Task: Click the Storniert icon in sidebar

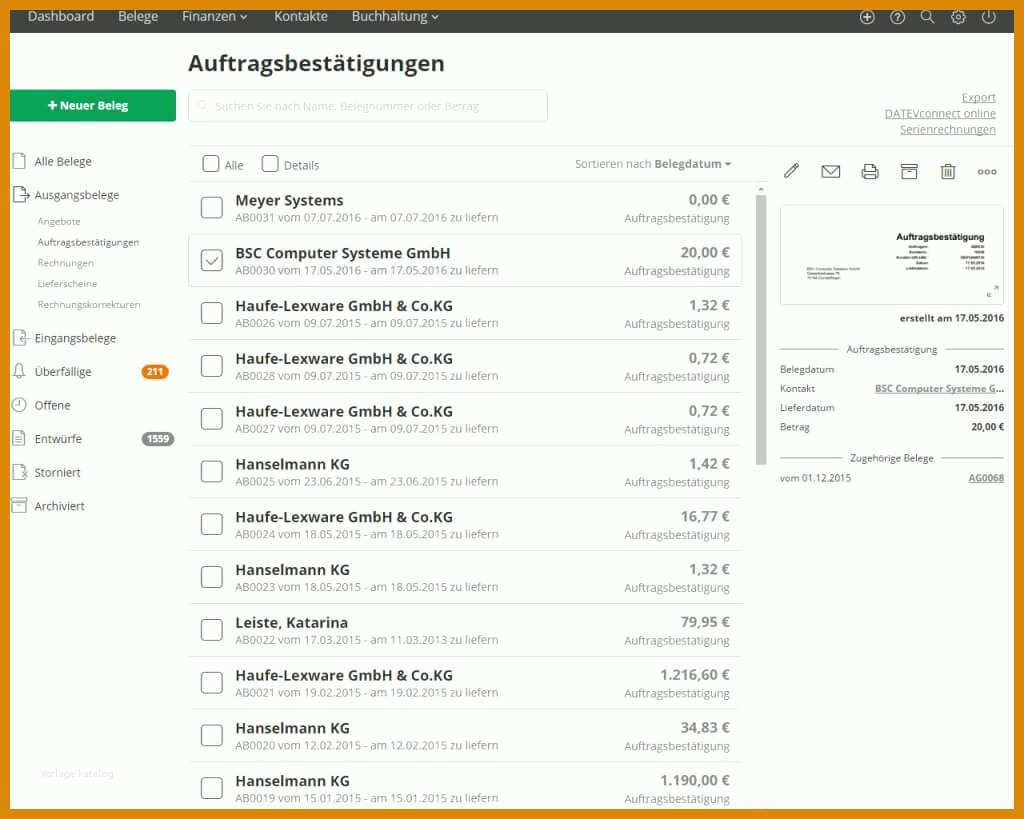Action: point(20,472)
